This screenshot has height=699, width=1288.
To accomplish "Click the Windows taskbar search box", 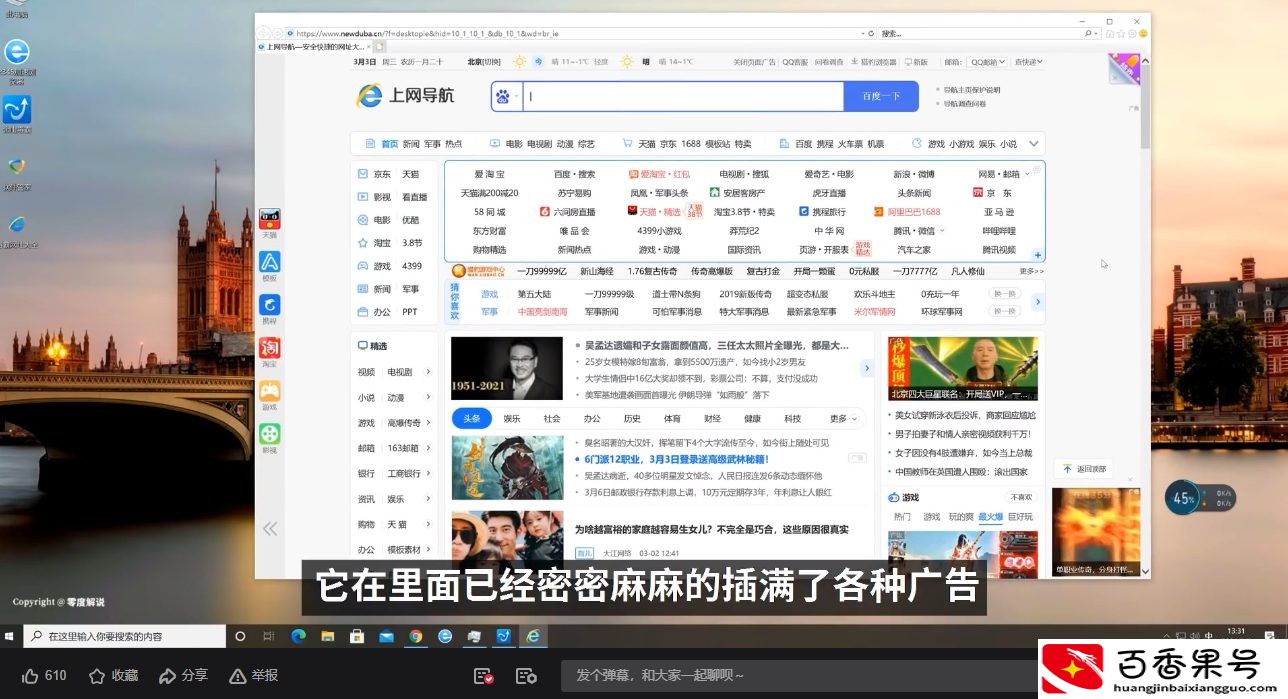I will click(124, 636).
